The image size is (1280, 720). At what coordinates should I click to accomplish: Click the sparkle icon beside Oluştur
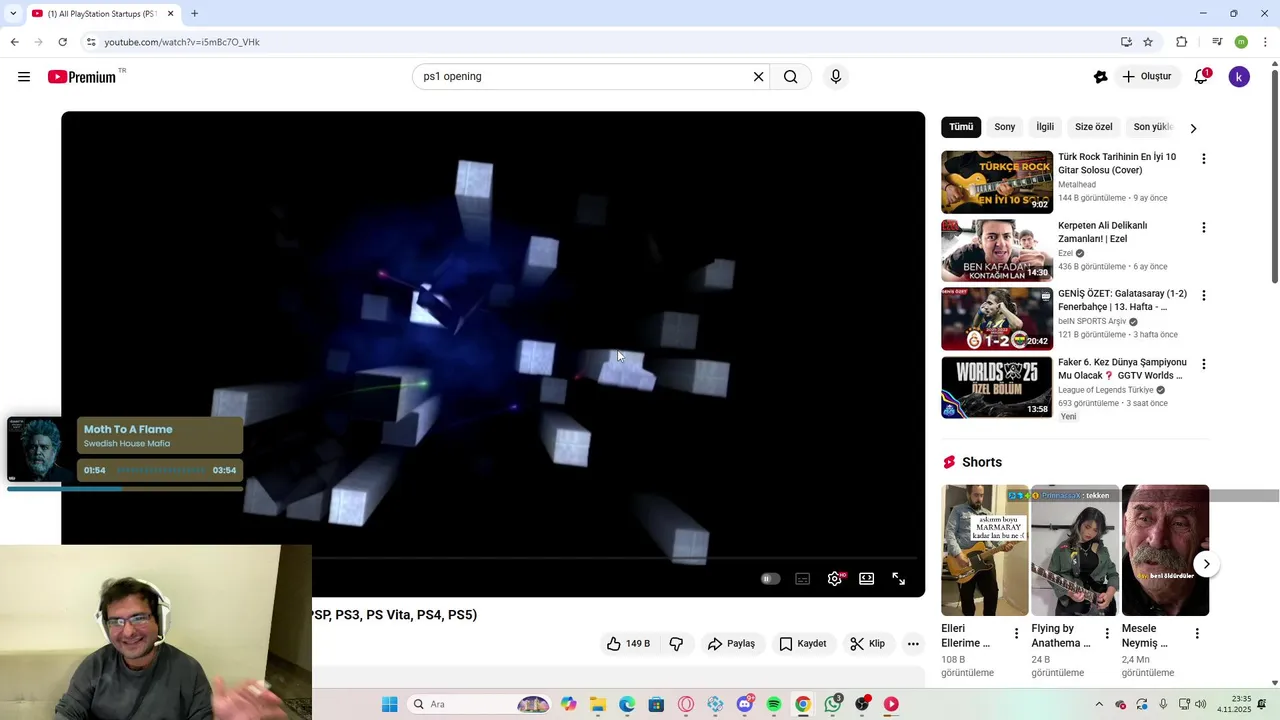[x=1100, y=77]
